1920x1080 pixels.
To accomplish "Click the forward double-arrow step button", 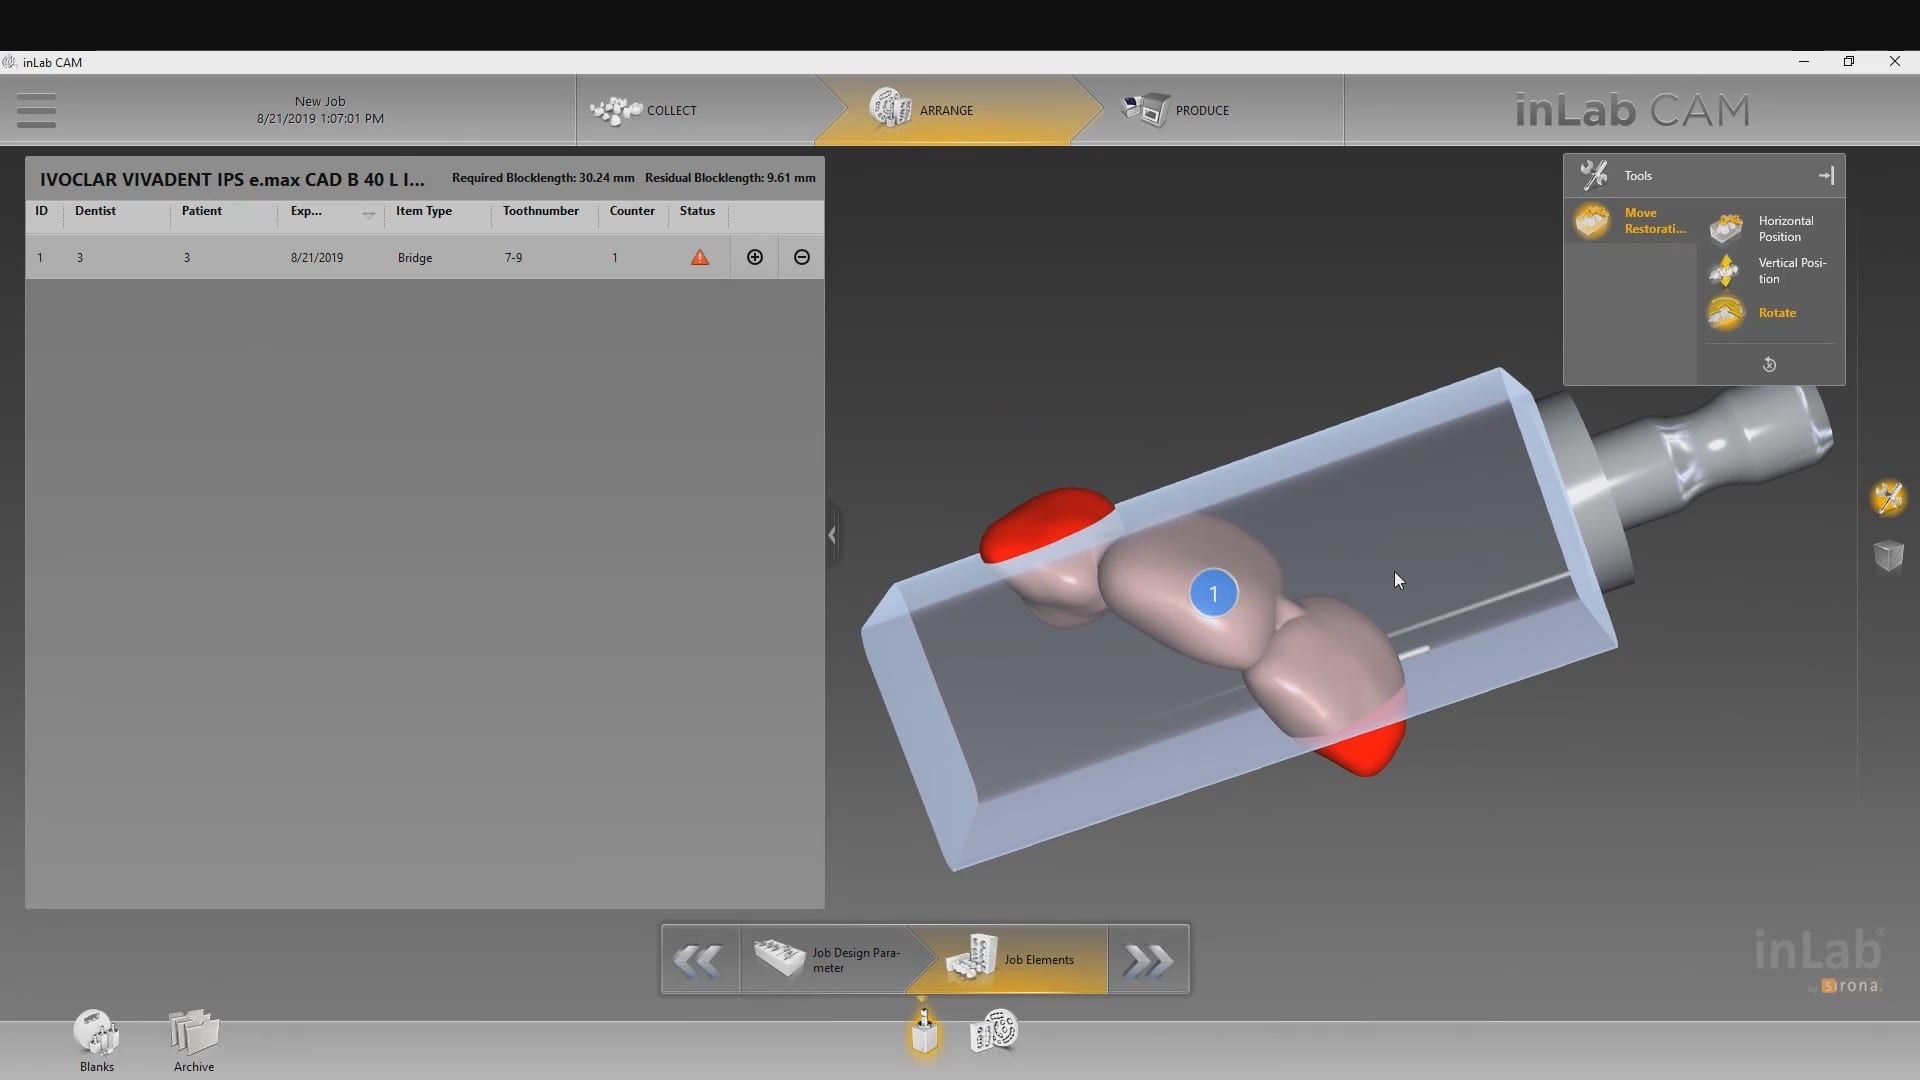I will (1148, 961).
